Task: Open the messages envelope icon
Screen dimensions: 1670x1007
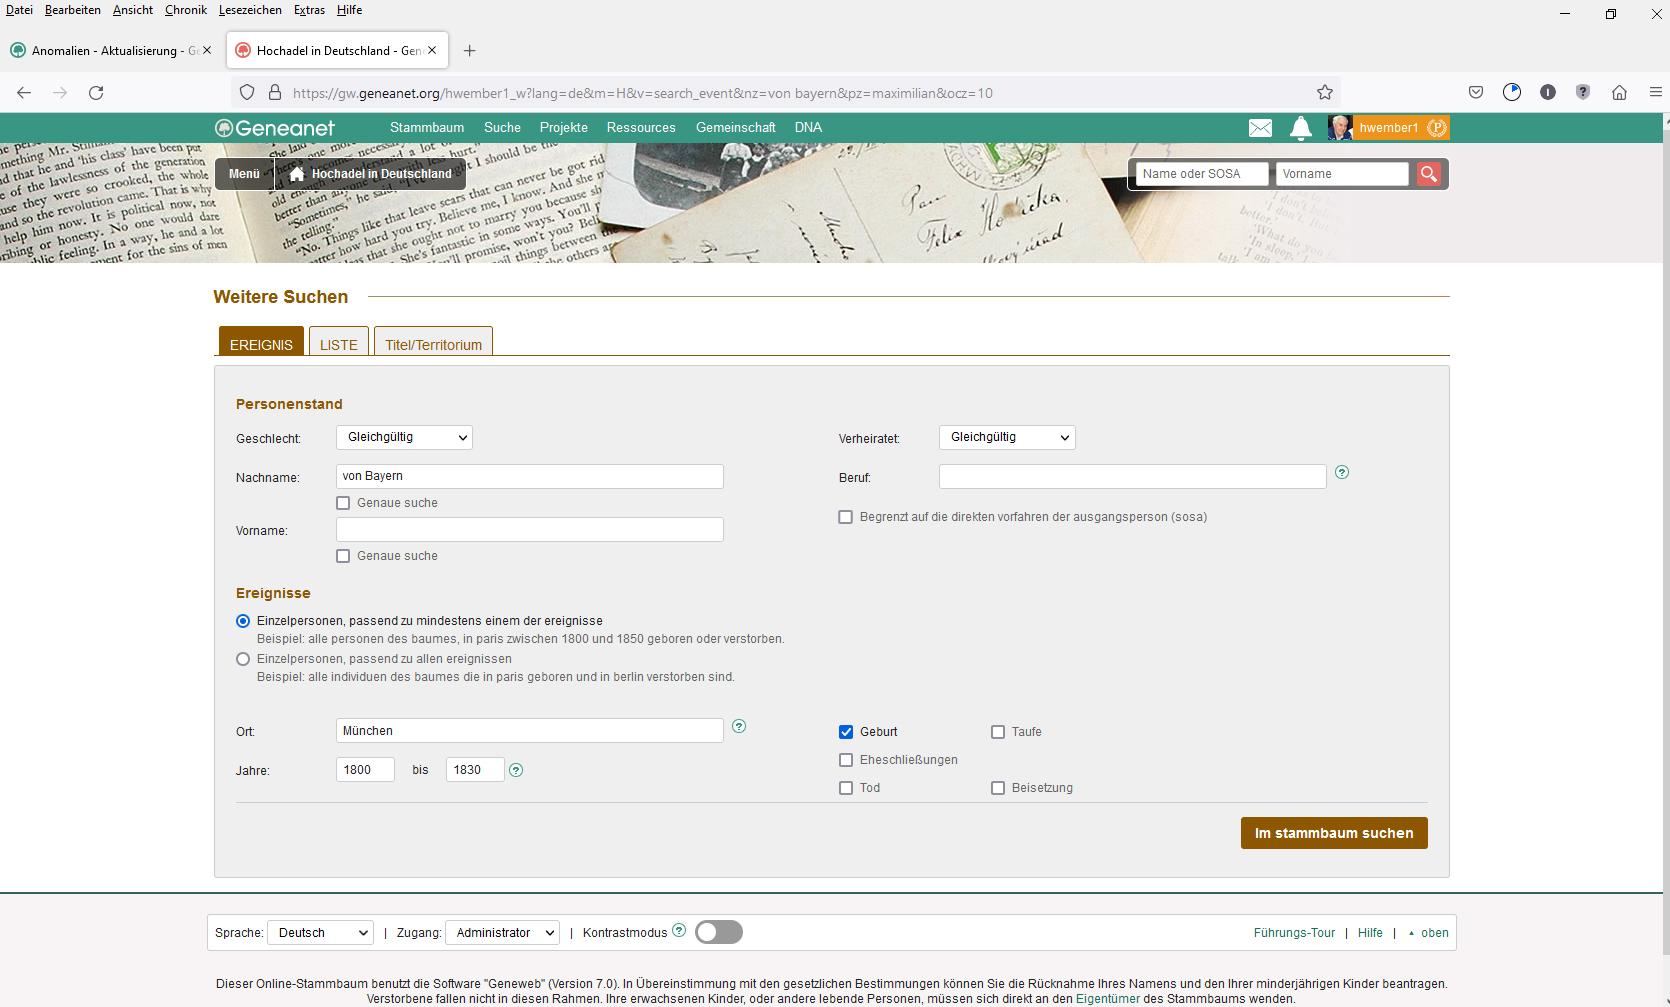Action: [x=1260, y=128]
